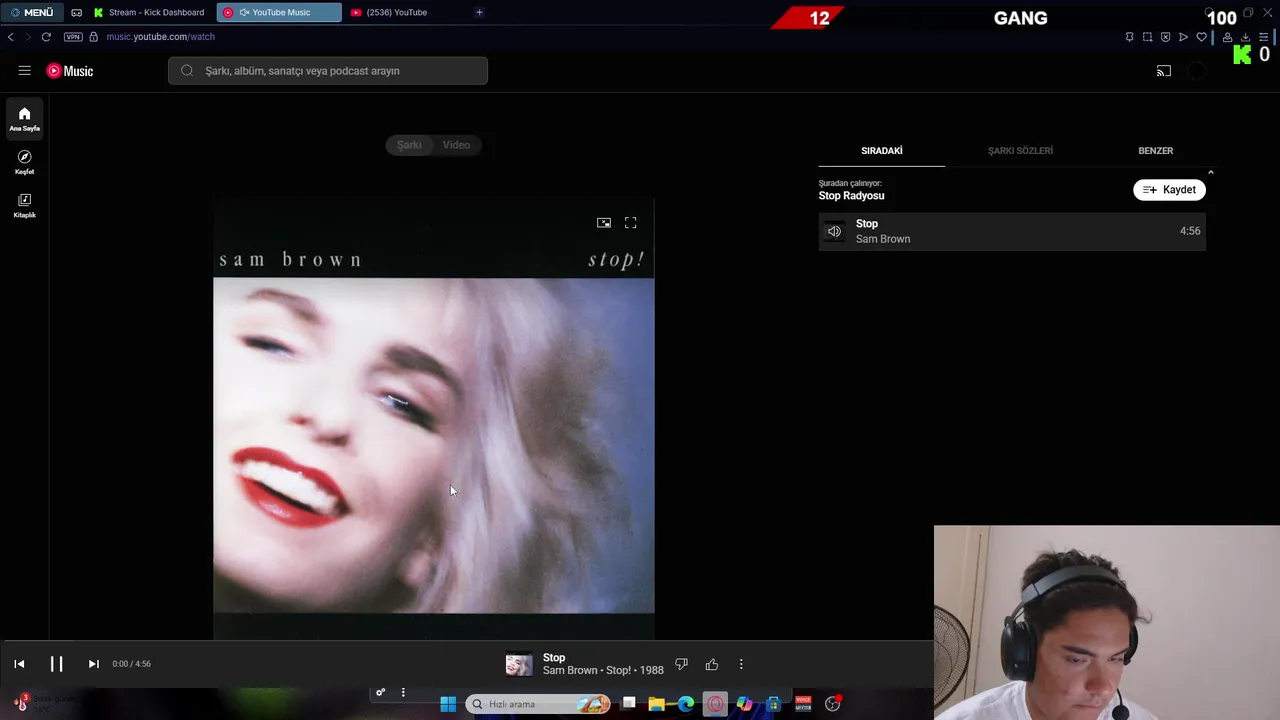Screen dimensions: 1280x720
Task: Open Sam Brown artist link in player bar
Action: click(570, 671)
